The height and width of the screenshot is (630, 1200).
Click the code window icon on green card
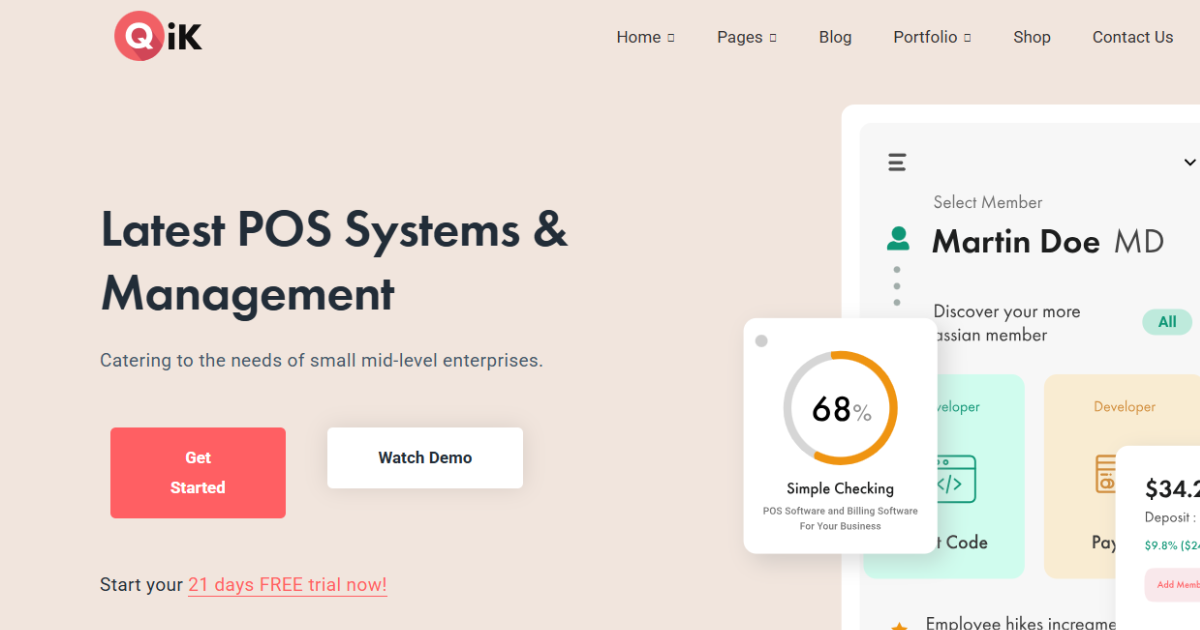coord(955,479)
